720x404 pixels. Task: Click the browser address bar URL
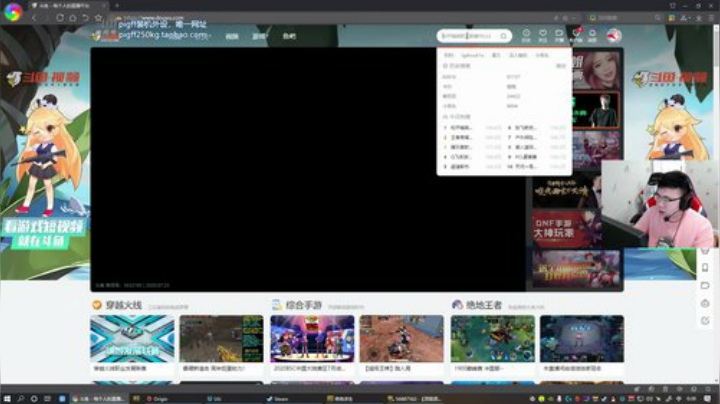click(162, 18)
